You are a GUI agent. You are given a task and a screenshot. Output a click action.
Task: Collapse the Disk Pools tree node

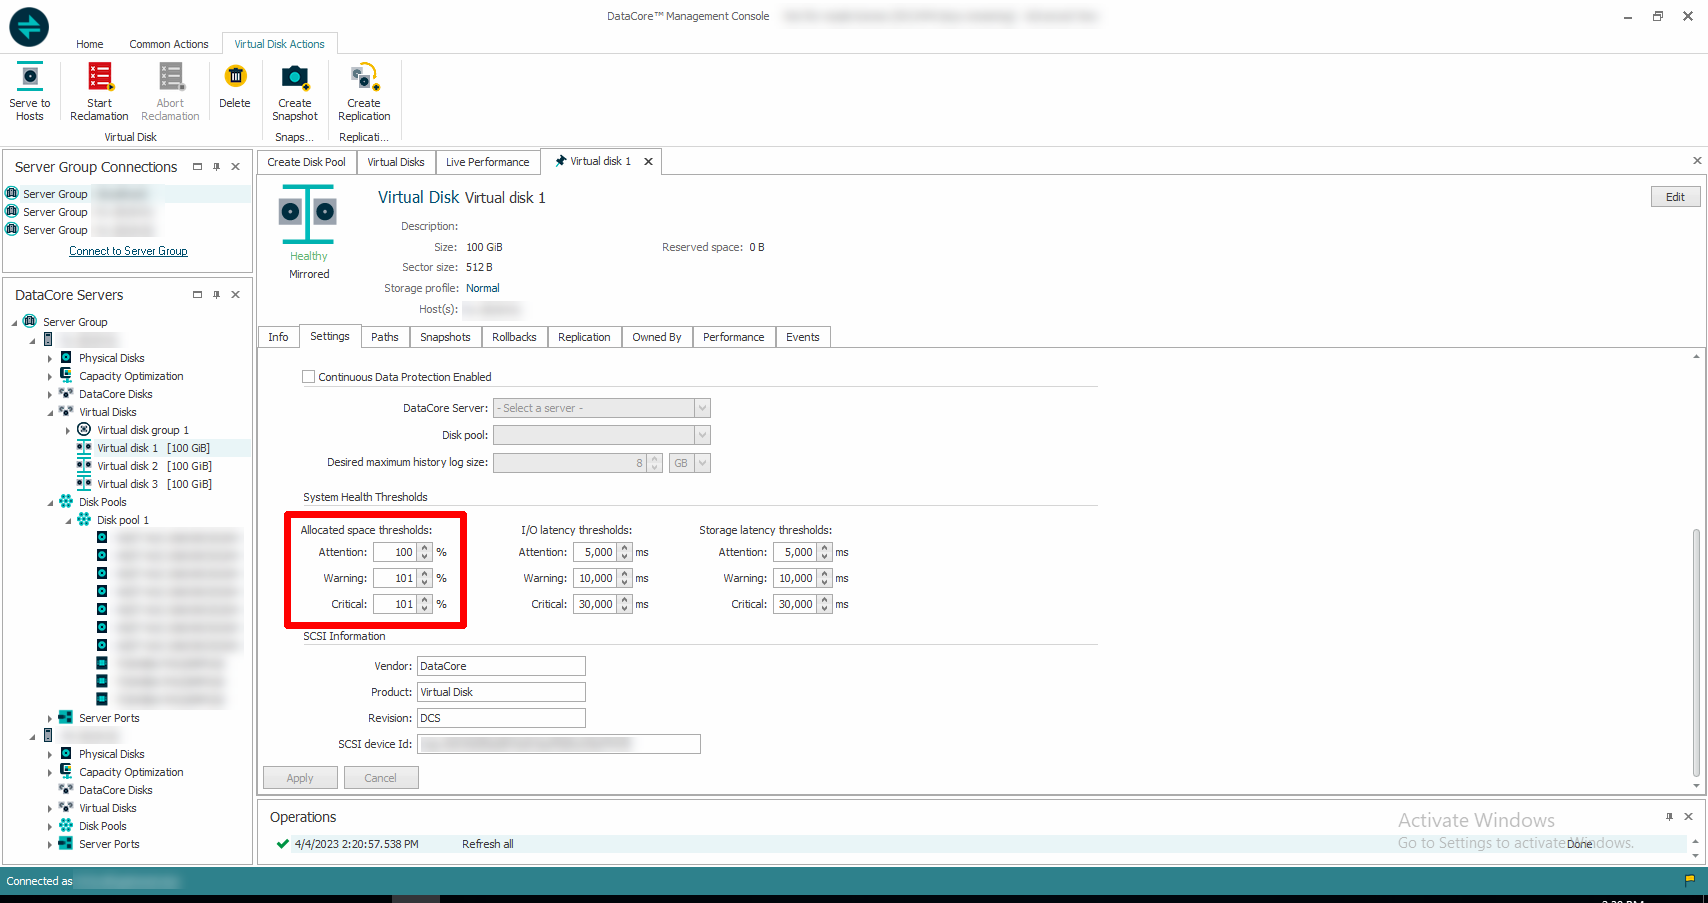tap(50, 502)
